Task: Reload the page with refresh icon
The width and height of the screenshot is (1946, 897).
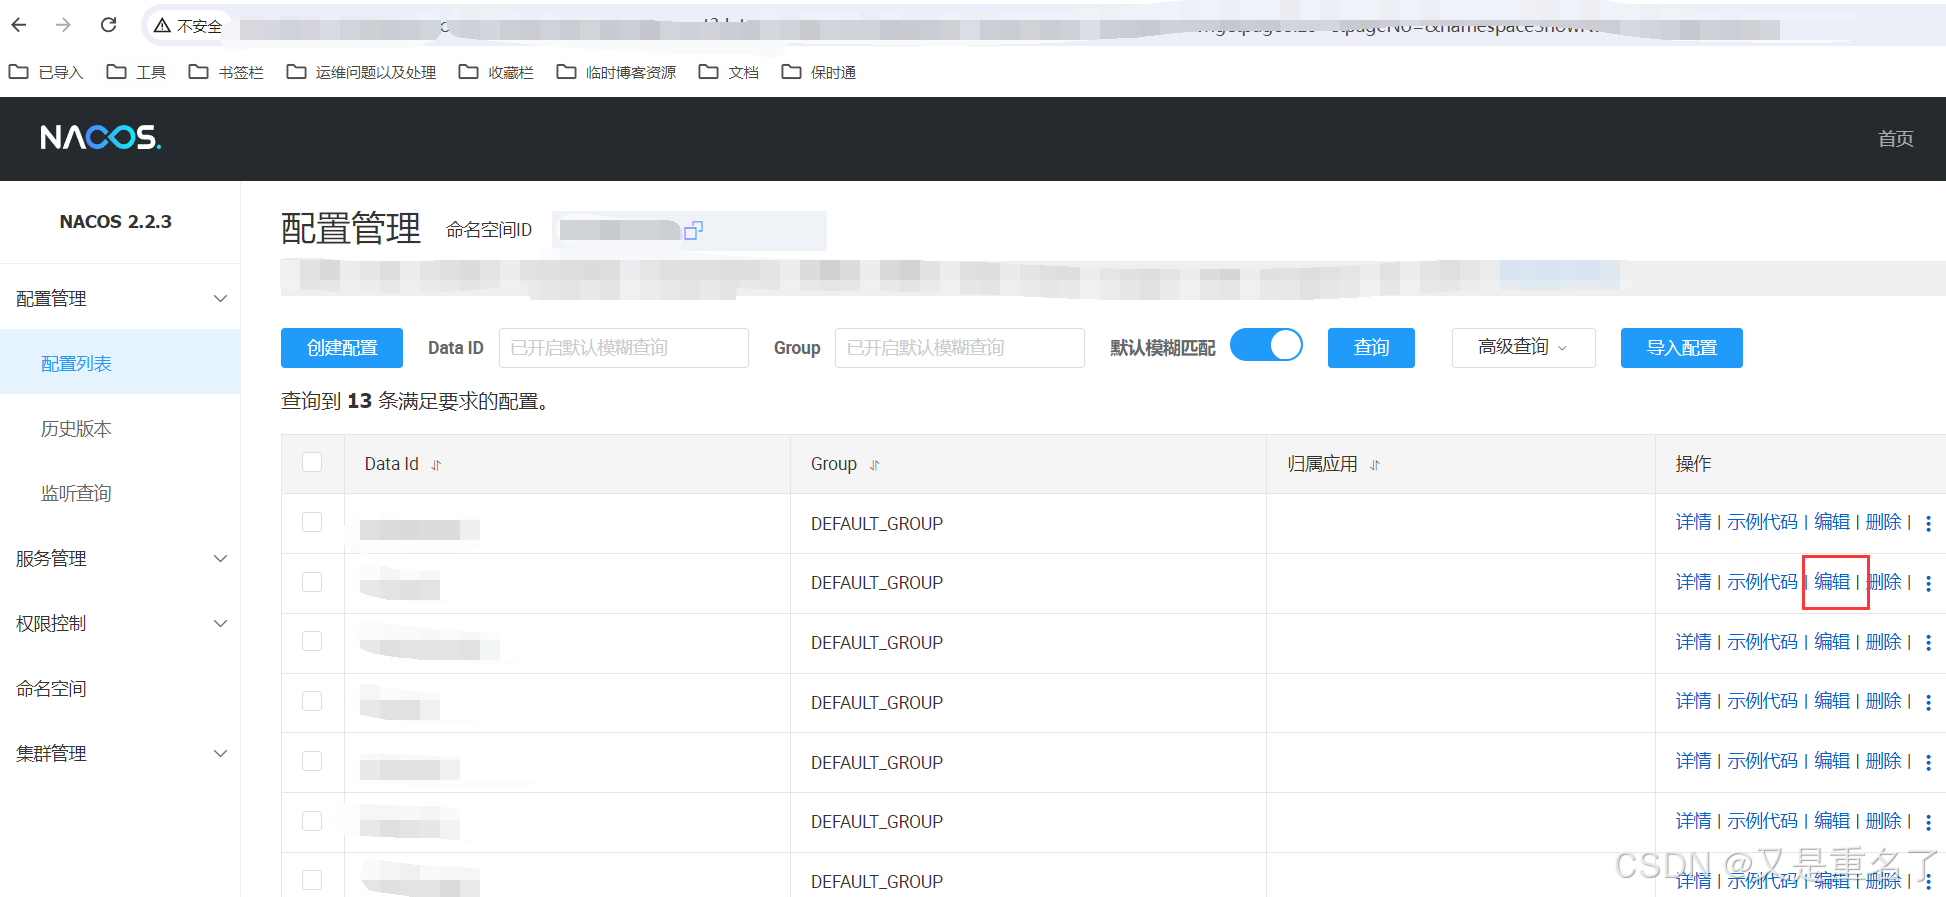Action: click(x=109, y=25)
